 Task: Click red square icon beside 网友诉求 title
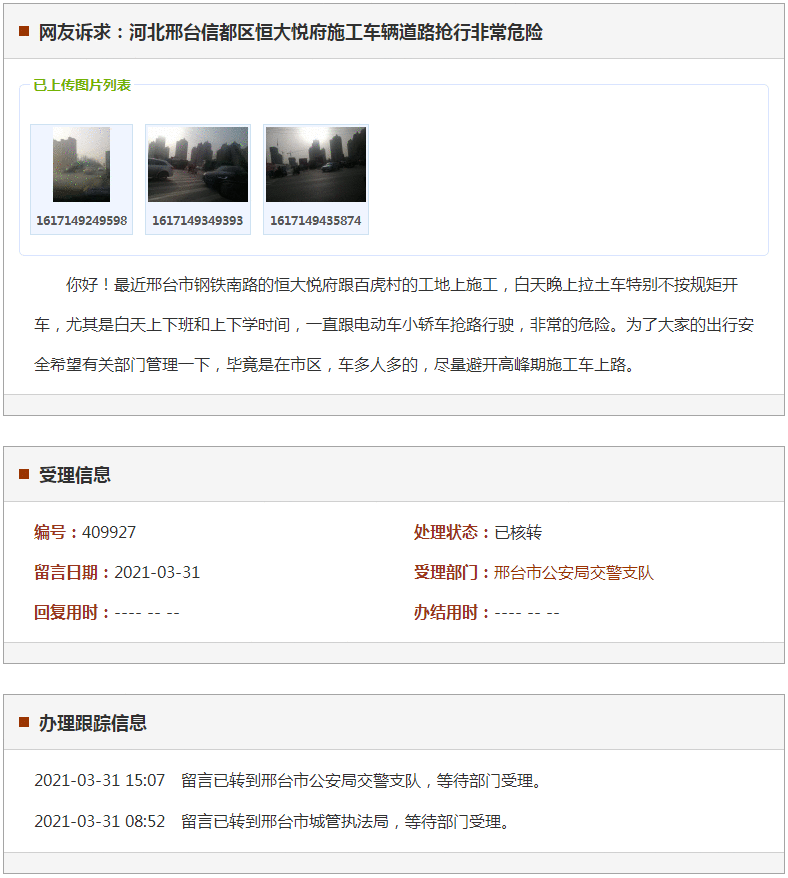click(x=24, y=32)
